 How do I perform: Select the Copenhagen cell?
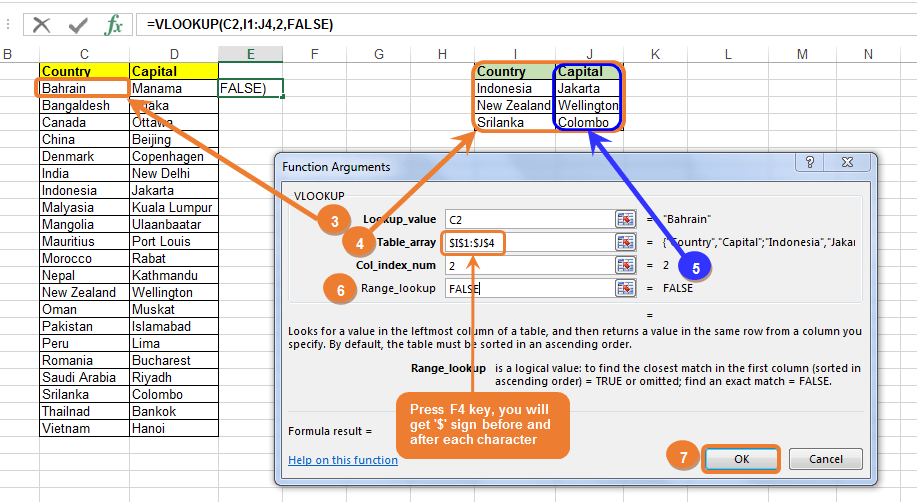point(174,156)
